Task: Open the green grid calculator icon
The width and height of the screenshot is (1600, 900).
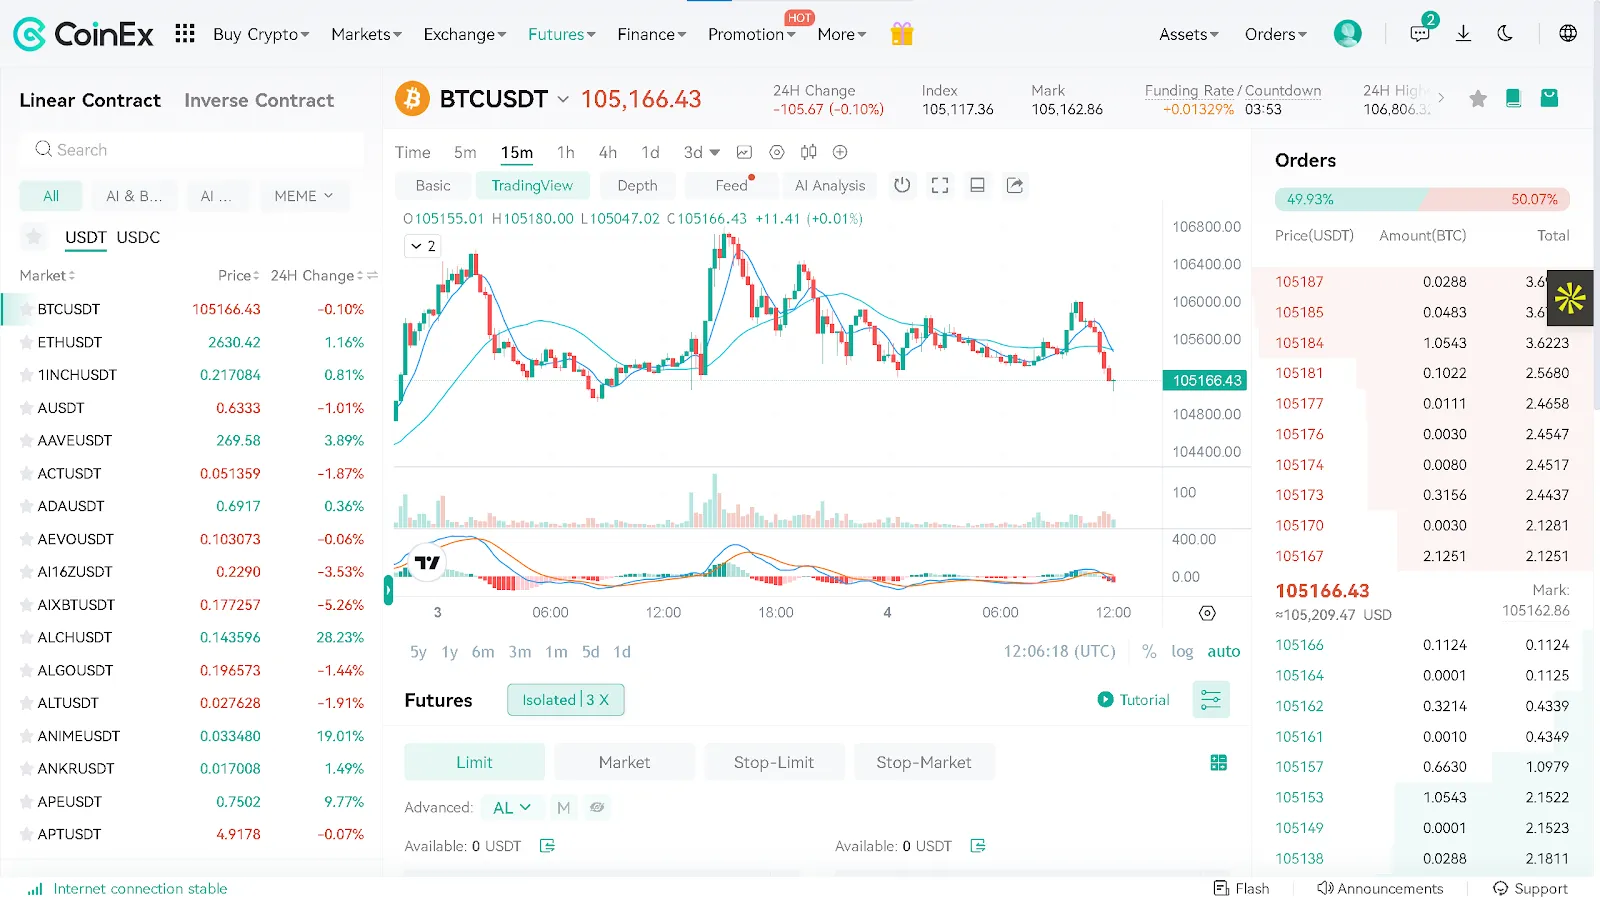Action: [x=1218, y=763]
